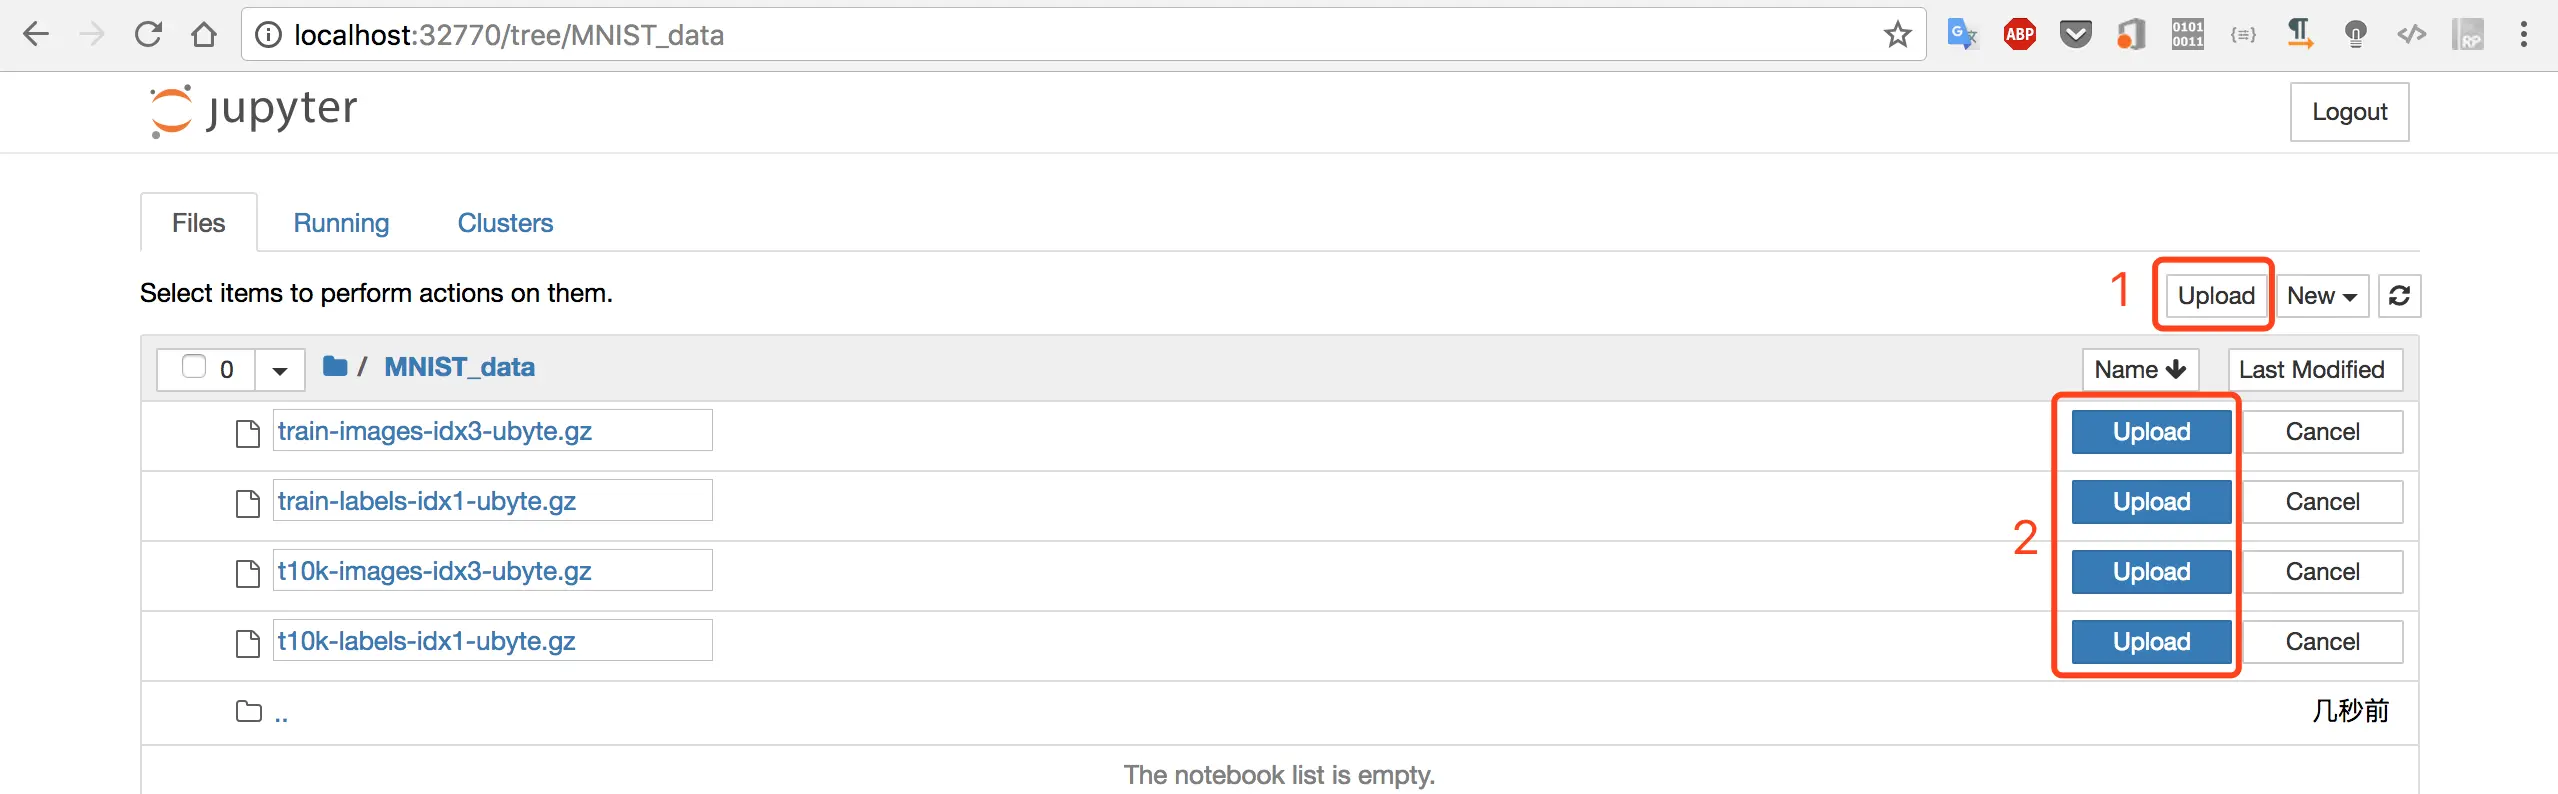The width and height of the screenshot is (2558, 794).
Task: Expand the selection type dropdown arrow
Action: click(280, 370)
